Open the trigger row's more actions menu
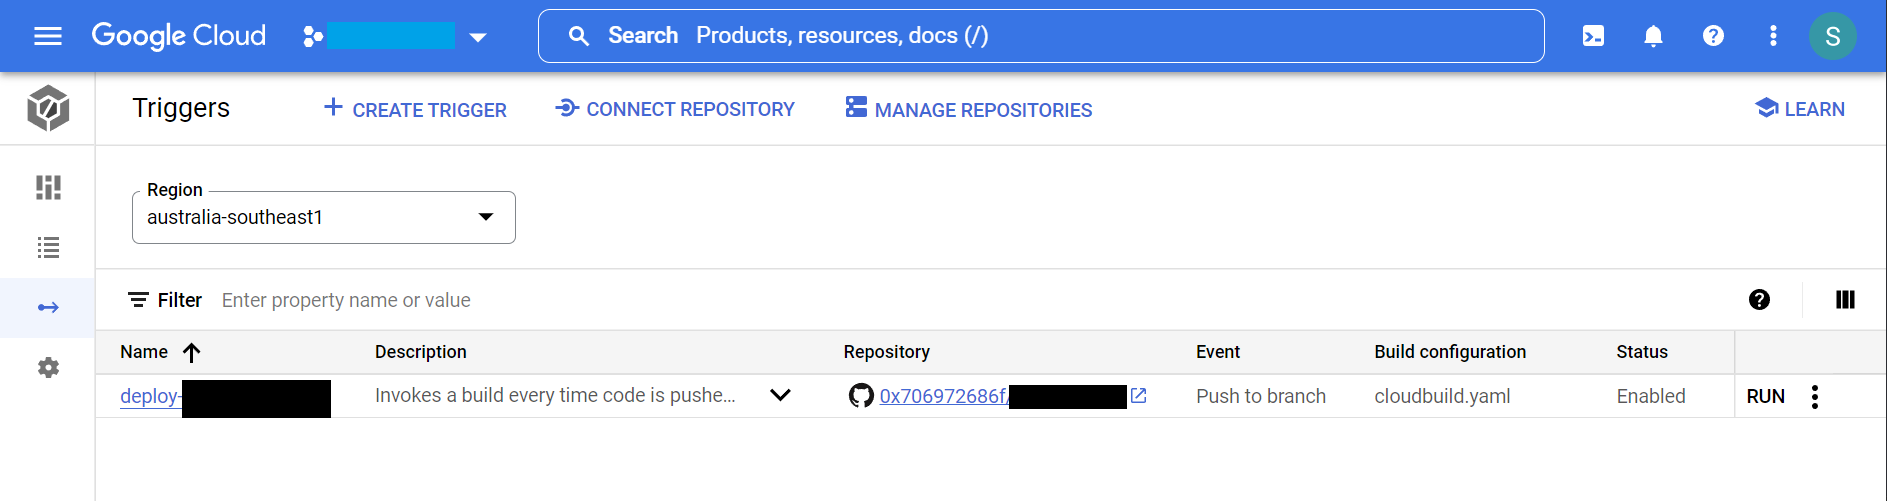The height and width of the screenshot is (501, 1888). pos(1814,396)
